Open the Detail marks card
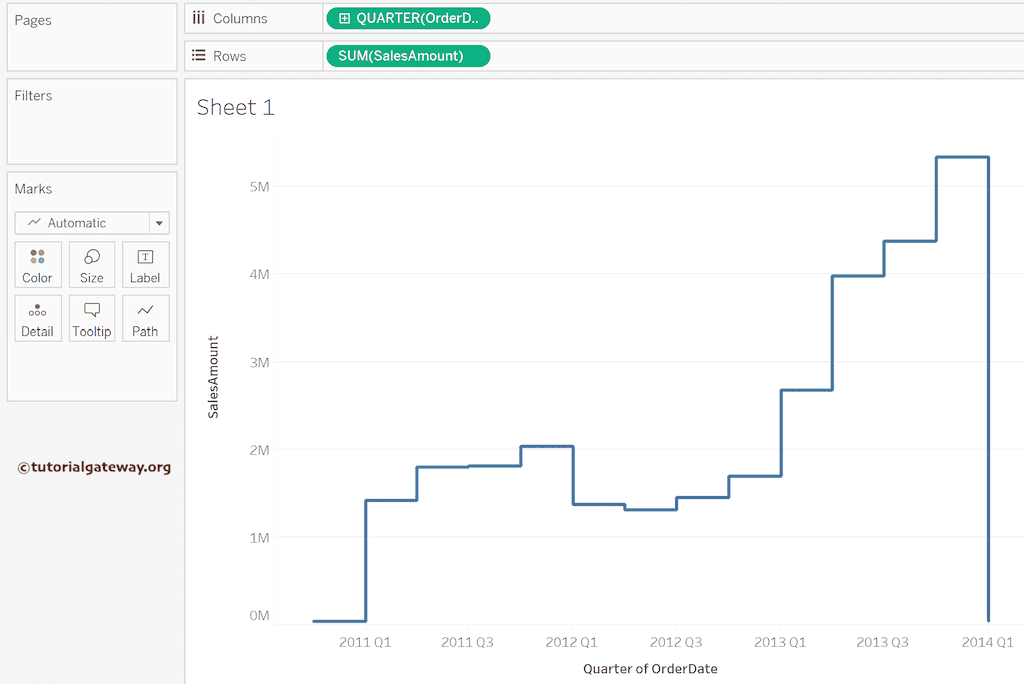1024x684 pixels. [x=38, y=311]
